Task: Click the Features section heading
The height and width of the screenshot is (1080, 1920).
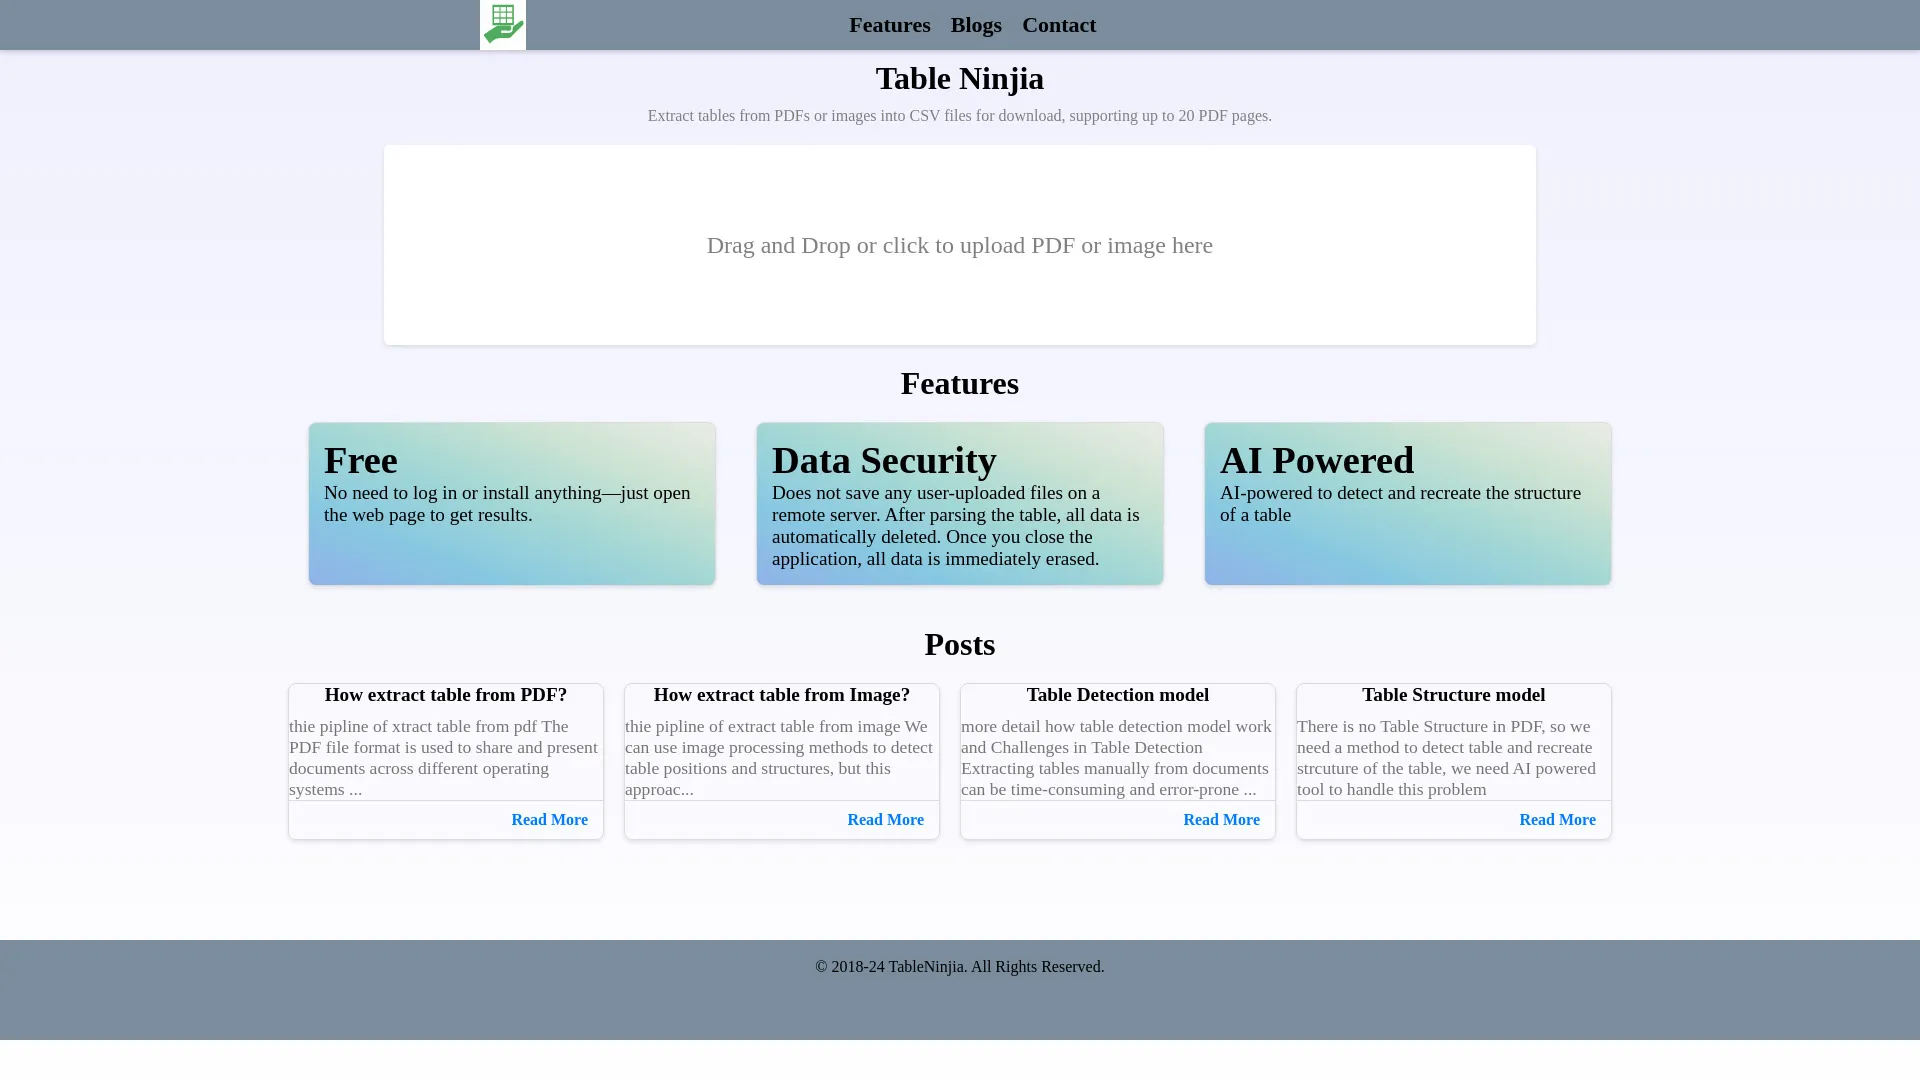Action: [x=959, y=383]
